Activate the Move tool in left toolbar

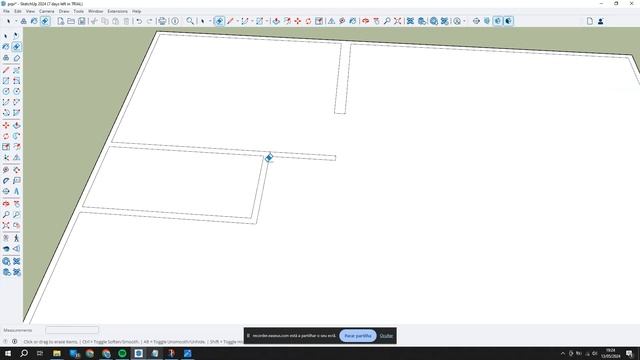[6, 125]
